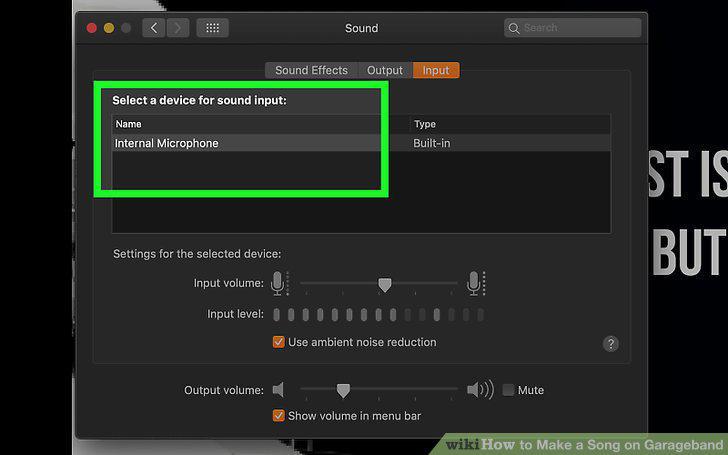This screenshot has height=455, width=728.
Task: Click the Sound window title
Action: click(x=361, y=28)
